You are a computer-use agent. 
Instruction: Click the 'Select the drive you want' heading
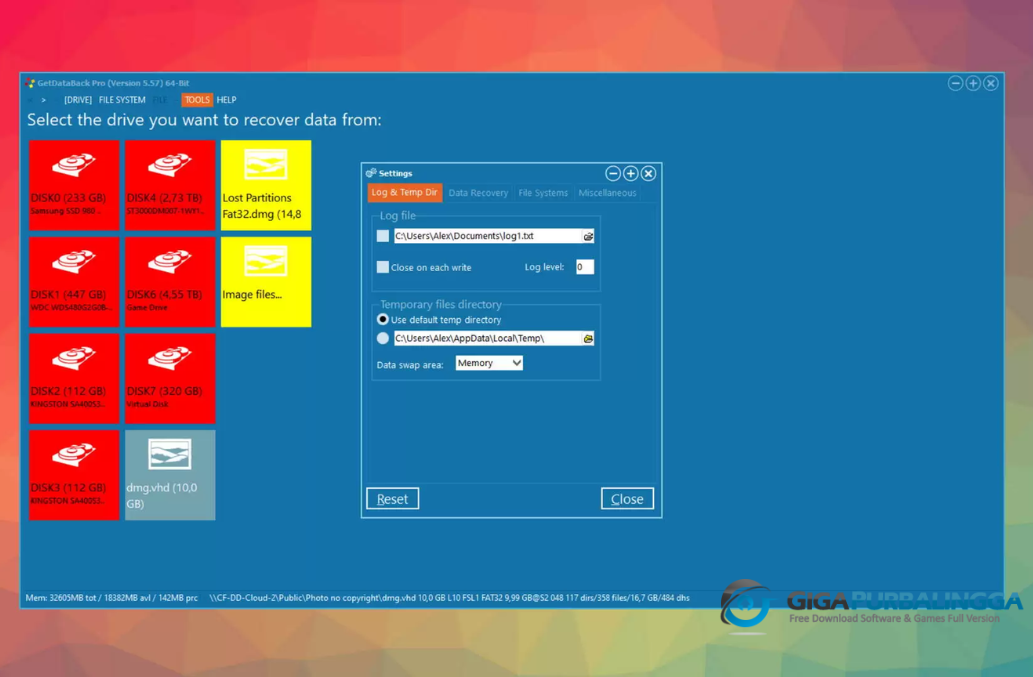pos(204,120)
